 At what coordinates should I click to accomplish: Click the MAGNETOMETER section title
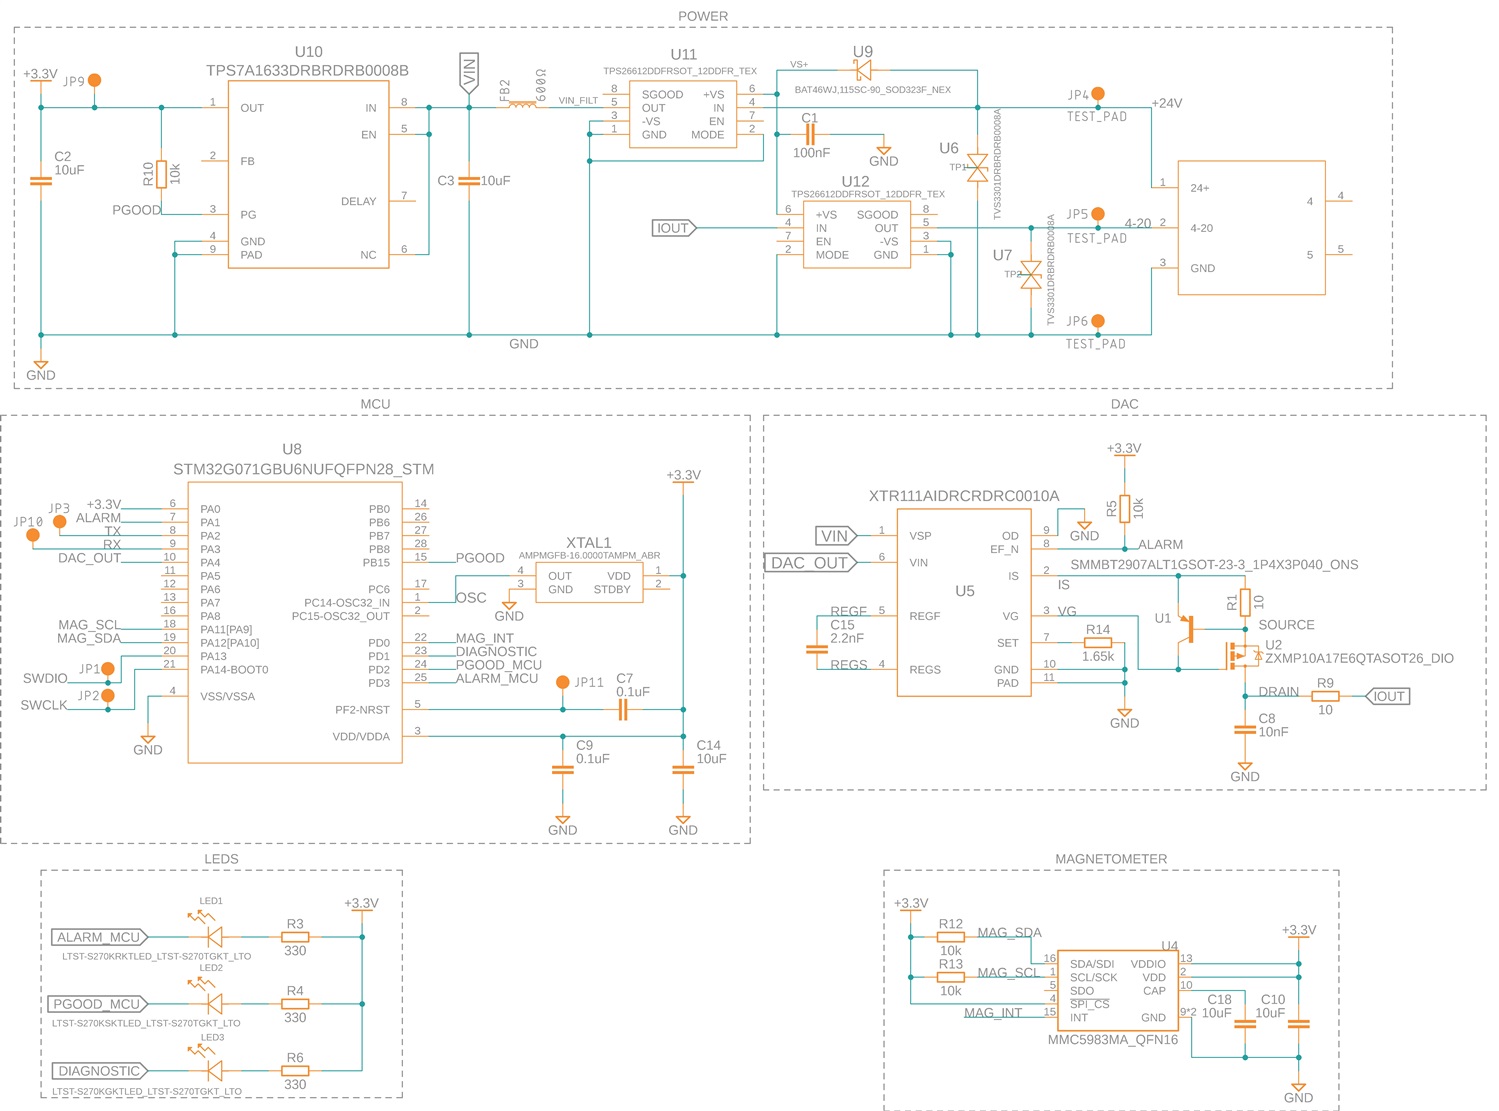coord(1111,859)
